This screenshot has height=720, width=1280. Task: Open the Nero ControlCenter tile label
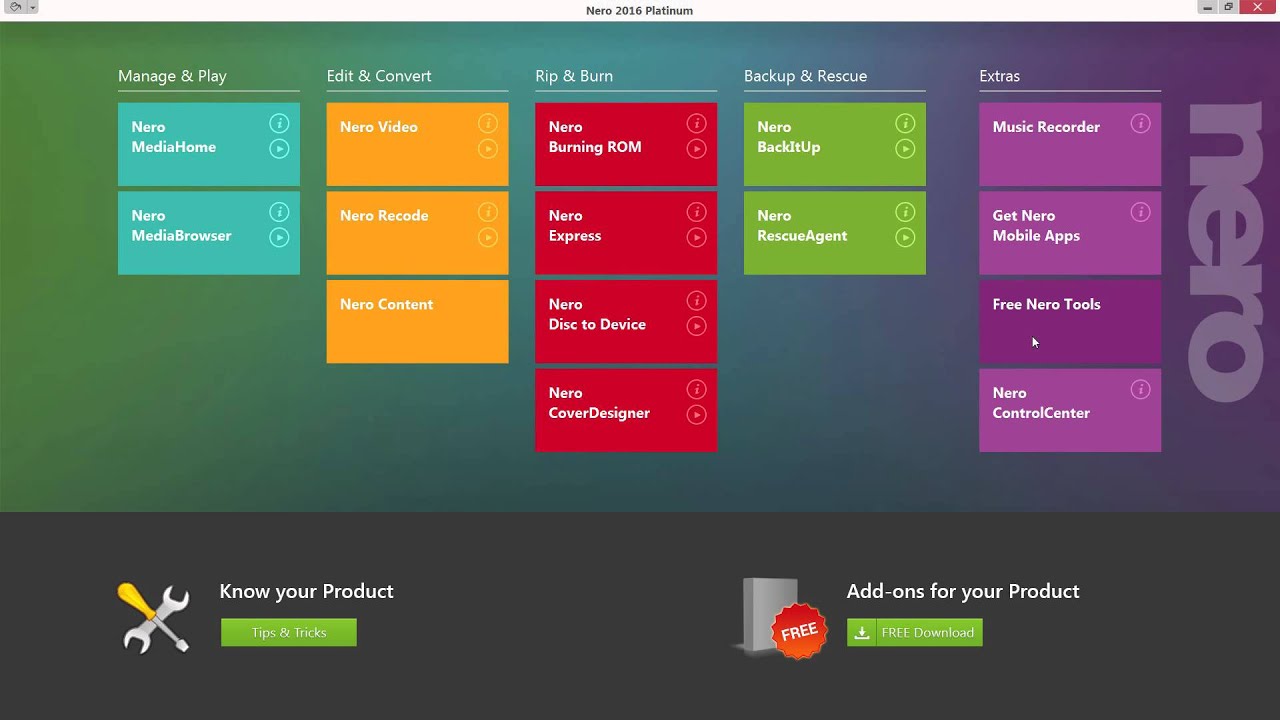click(x=1041, y=403)
